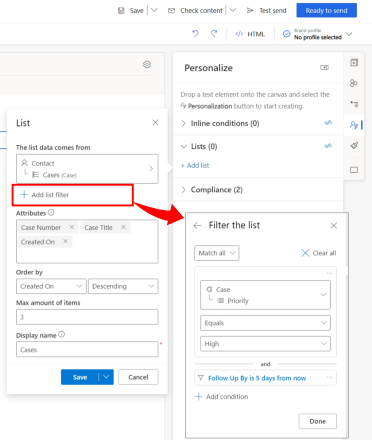
Task: Click the Add list link
Action: pyautogui.click(x=195, y=165)
